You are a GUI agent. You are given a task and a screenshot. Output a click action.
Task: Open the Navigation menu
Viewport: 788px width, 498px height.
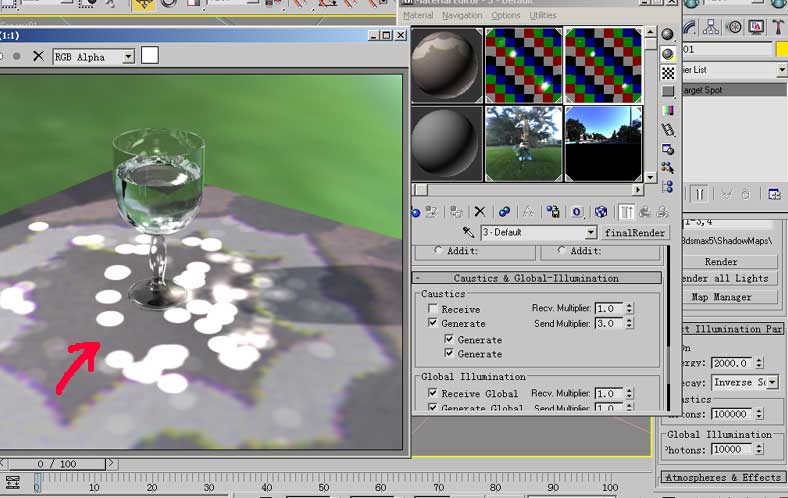click(462, 16)
